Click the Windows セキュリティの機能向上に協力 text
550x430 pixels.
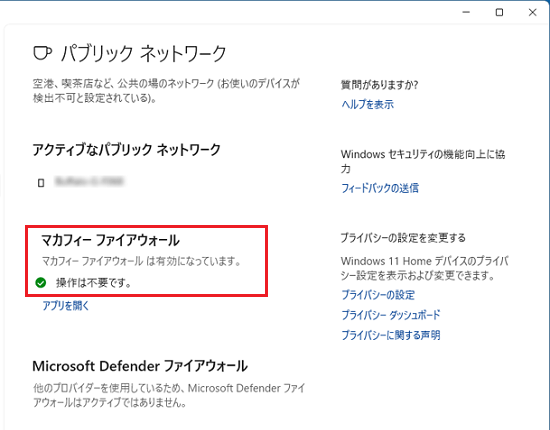point(423,161)
